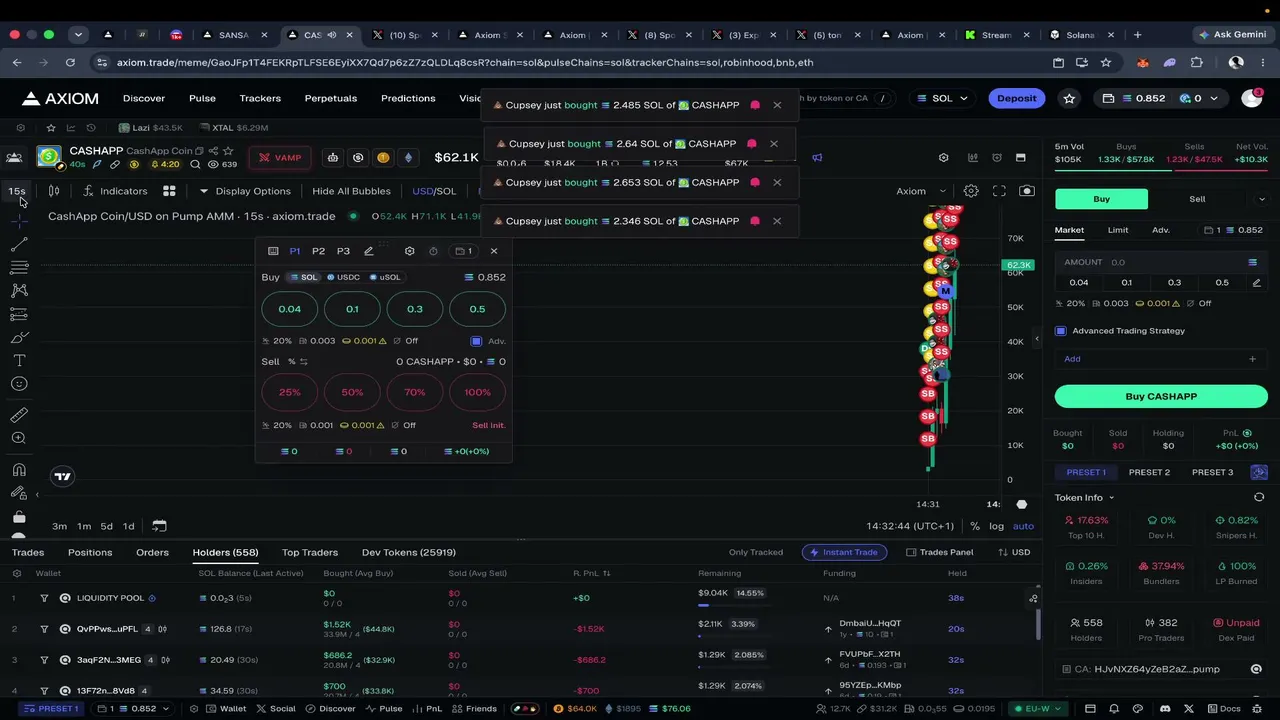Copy the CashApp Coin name
This screenshot has height=720, width=1280.
(x=198, y=151)
